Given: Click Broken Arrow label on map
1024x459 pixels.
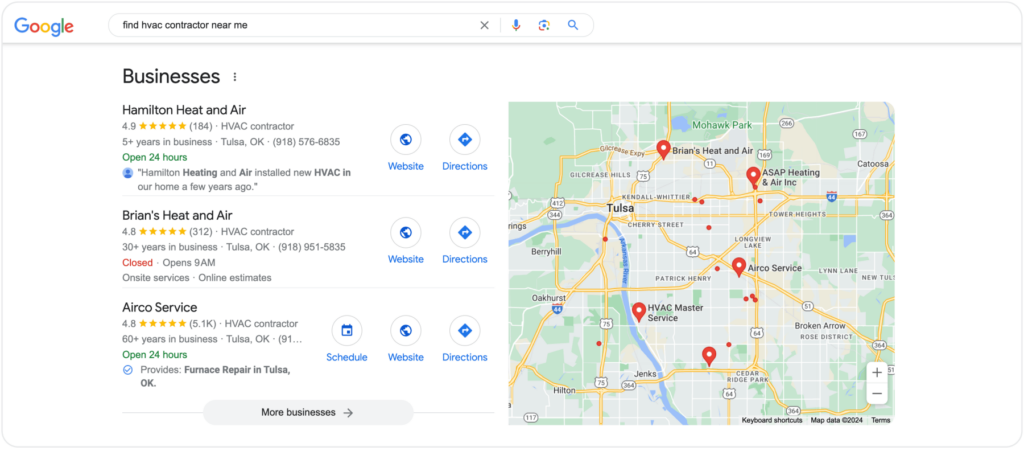Looking at the screenshot, I should coord(820,326).
